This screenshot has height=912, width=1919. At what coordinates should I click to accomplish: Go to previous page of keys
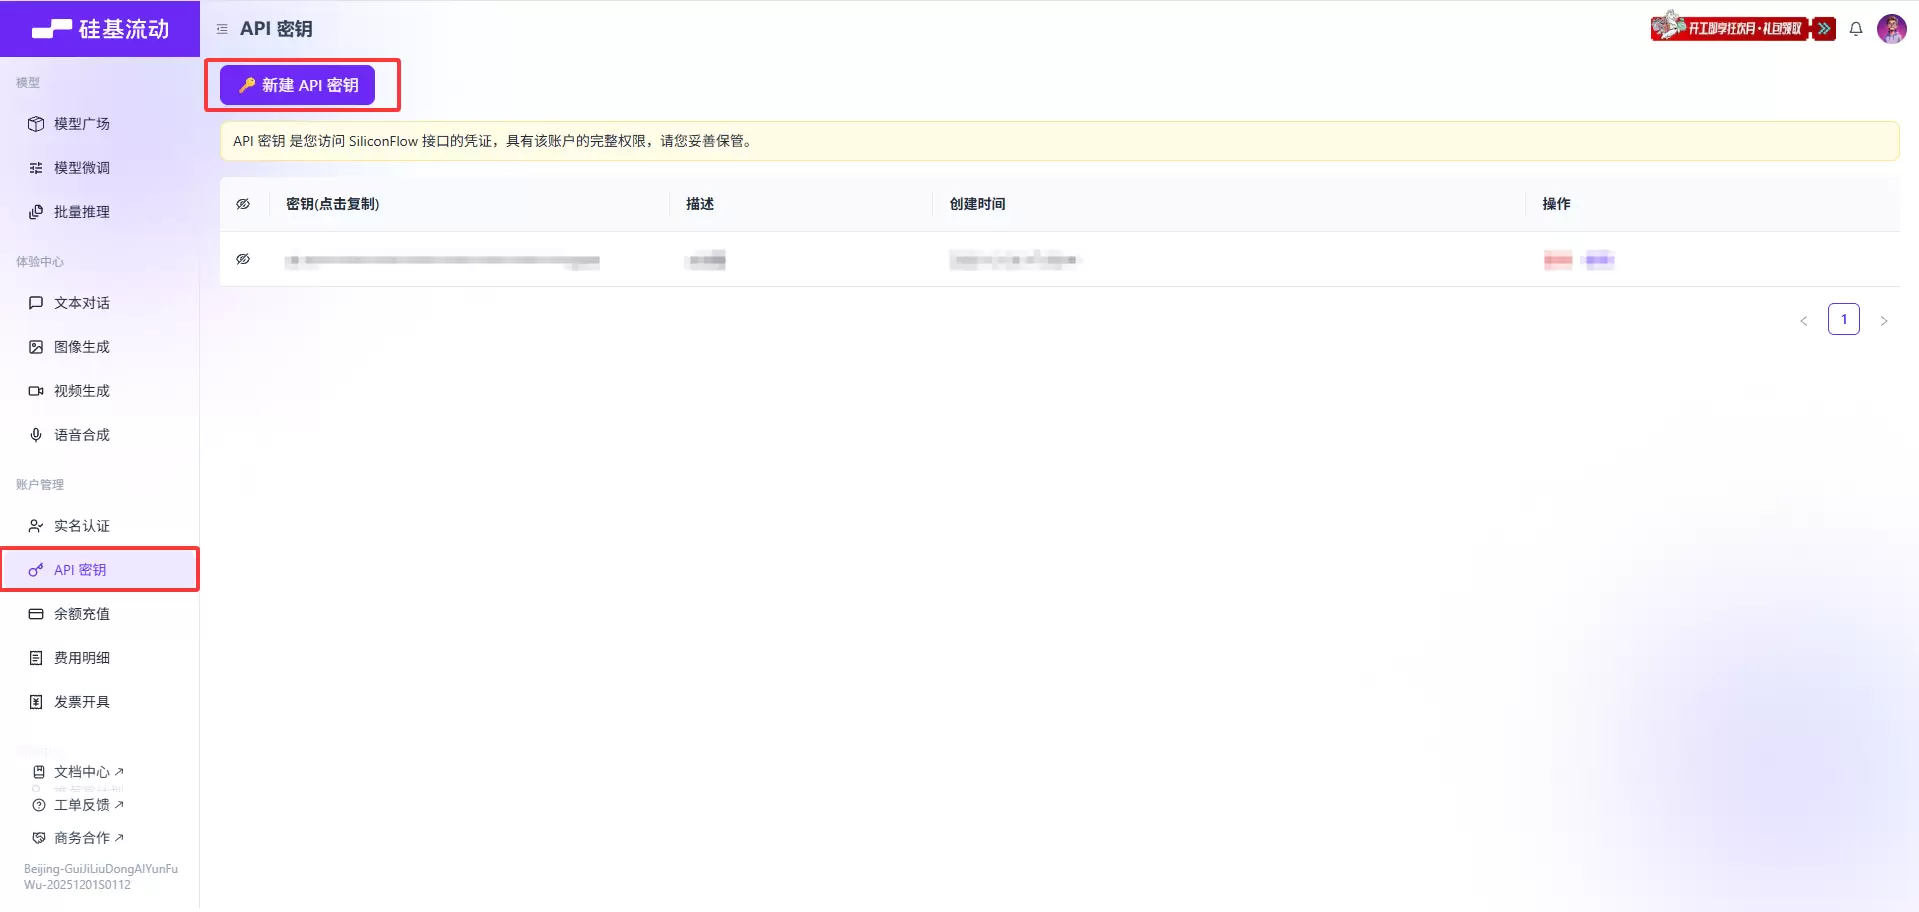click(x=1803, y=321)
